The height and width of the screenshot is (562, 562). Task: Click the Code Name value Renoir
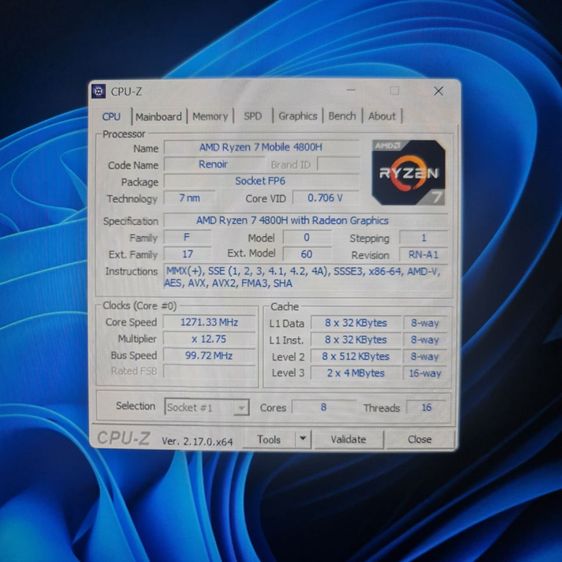point(213,164)
